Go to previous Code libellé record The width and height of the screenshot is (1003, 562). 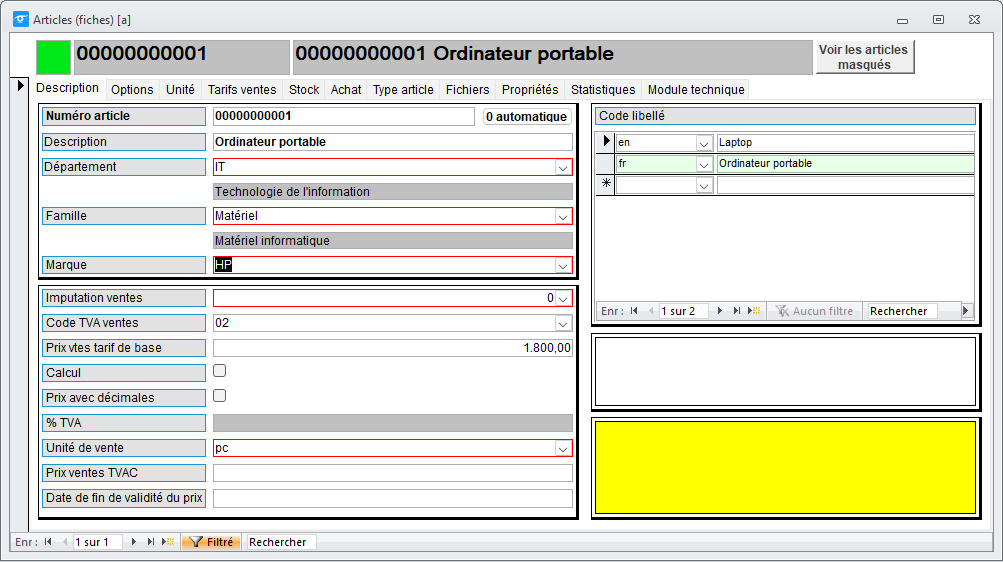tap(651, 311)
